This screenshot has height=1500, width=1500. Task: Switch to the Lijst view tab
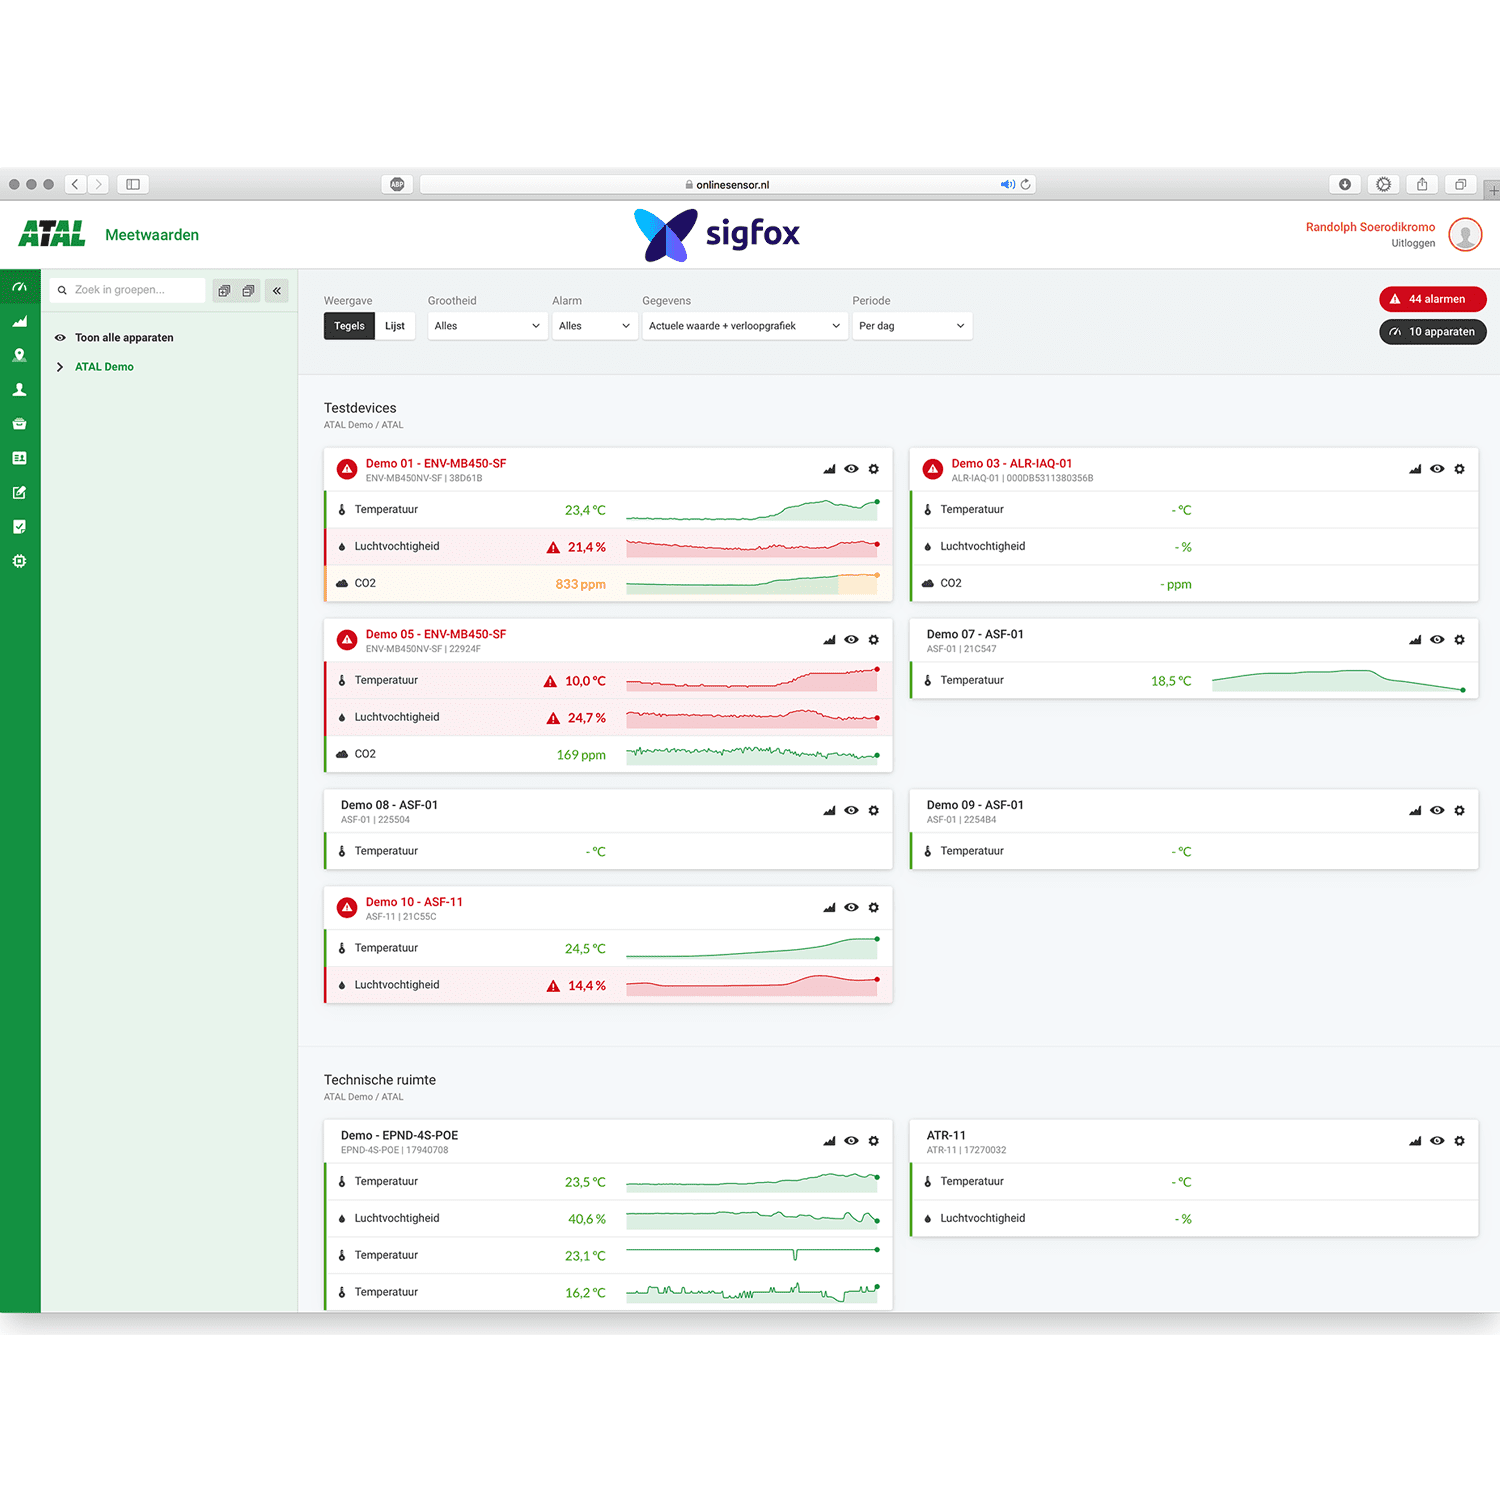(x=395, y=326)
